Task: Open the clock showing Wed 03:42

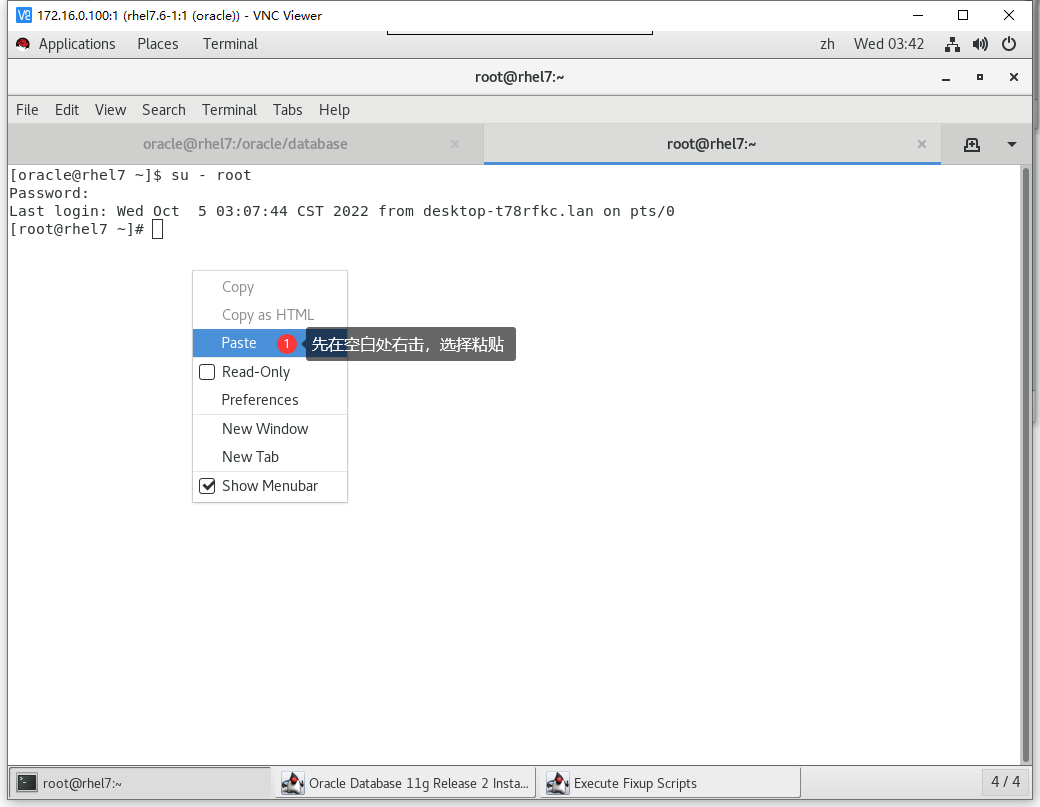Action: pyautogui.click(x=889, y=44)
